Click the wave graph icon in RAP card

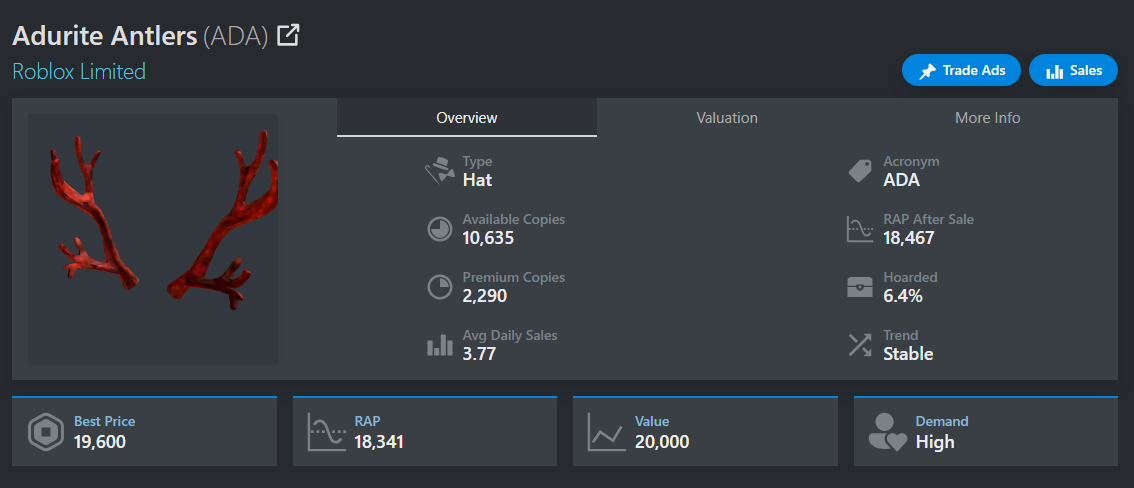(x=326, y=432)
